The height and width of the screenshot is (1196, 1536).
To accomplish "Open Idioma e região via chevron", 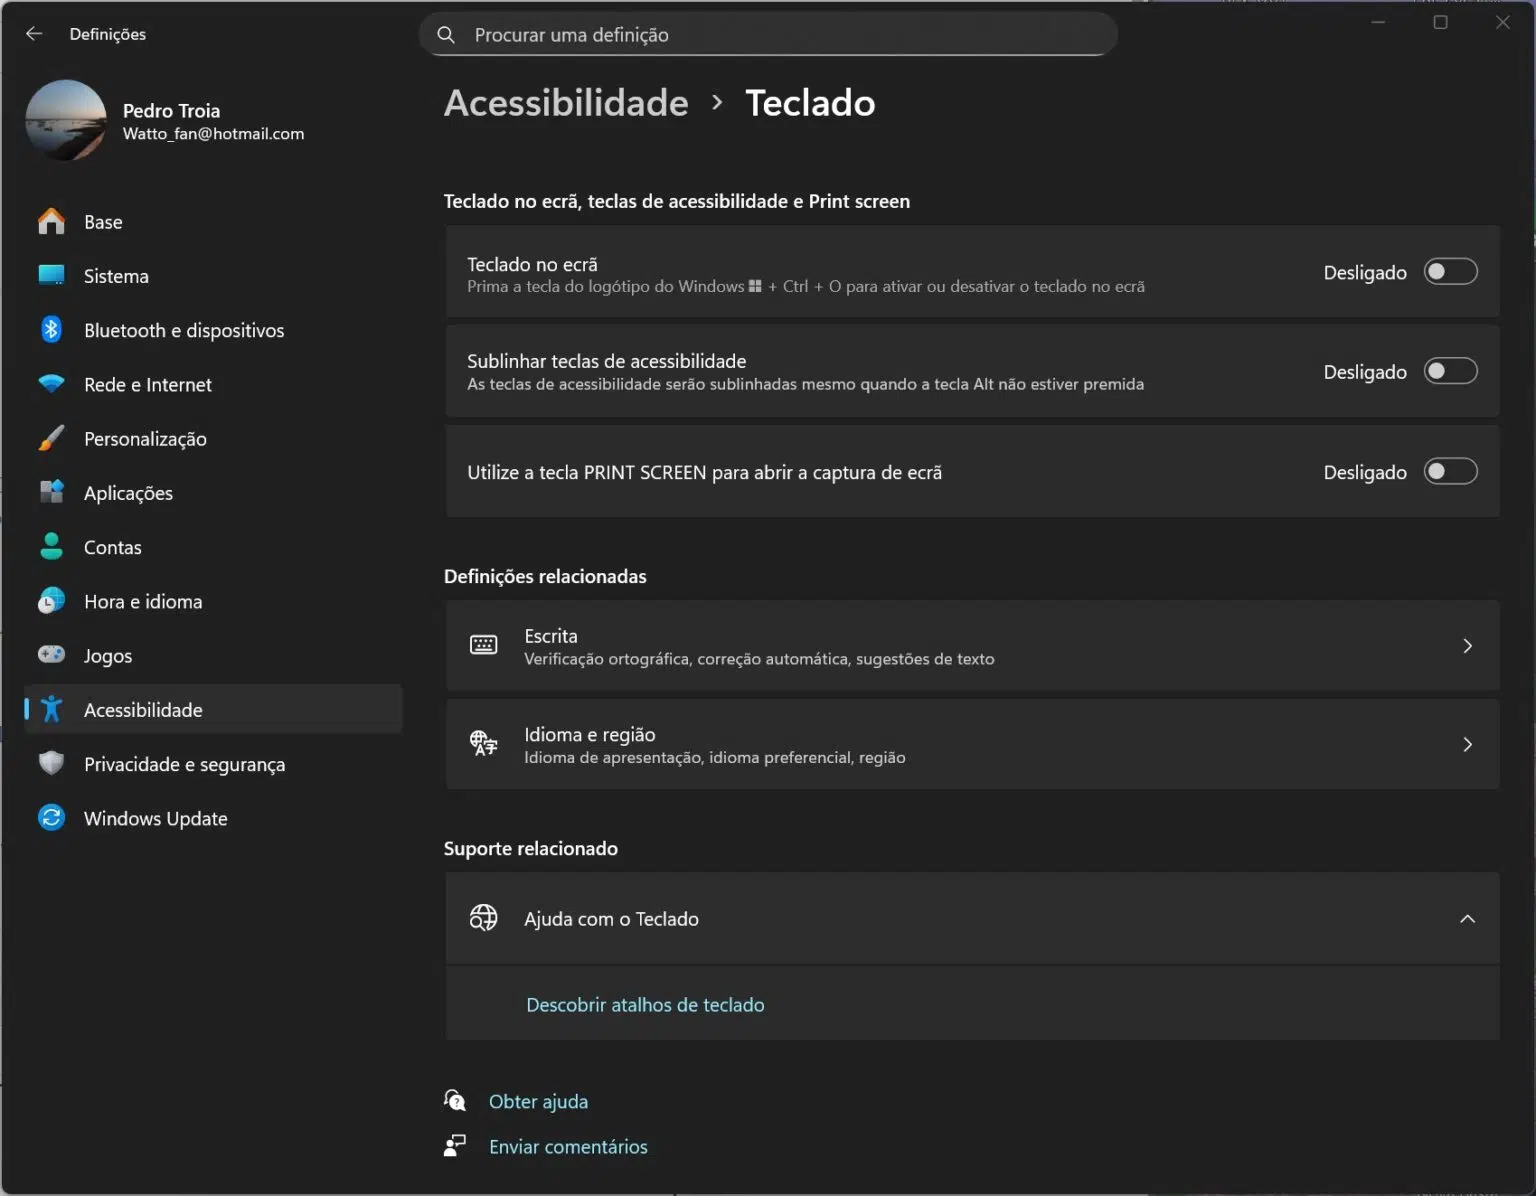I will click(x=1467, y=744).
